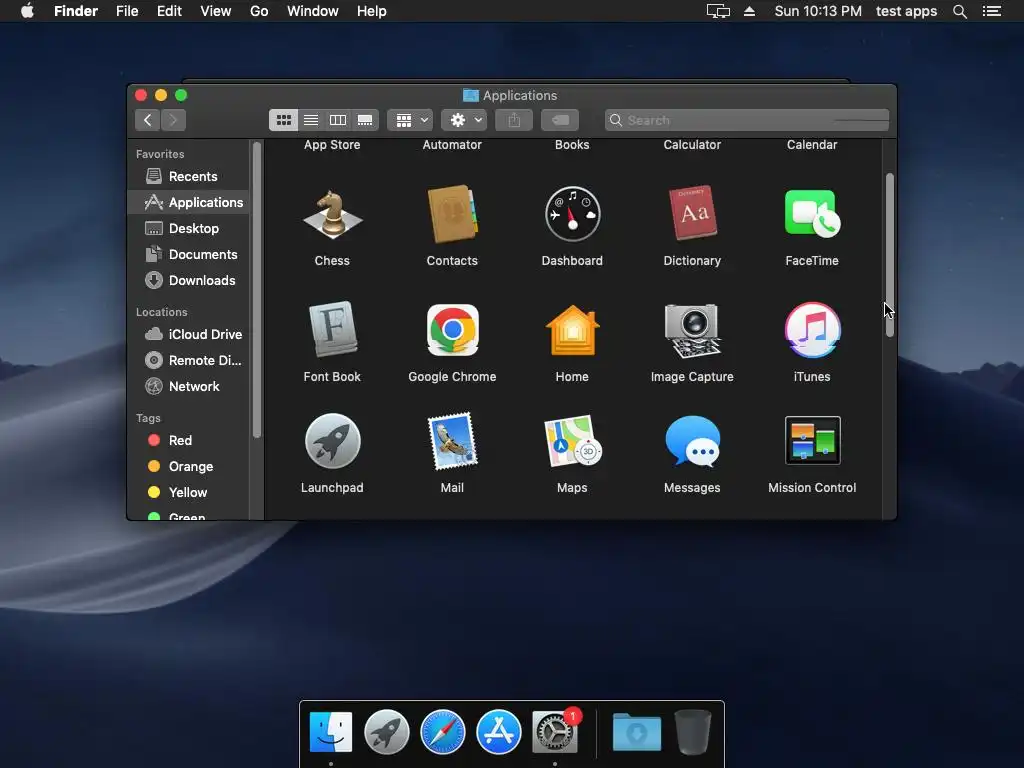Go forward in Finder history
This screenshot has height=768, width=1024.
pos(173,120)
